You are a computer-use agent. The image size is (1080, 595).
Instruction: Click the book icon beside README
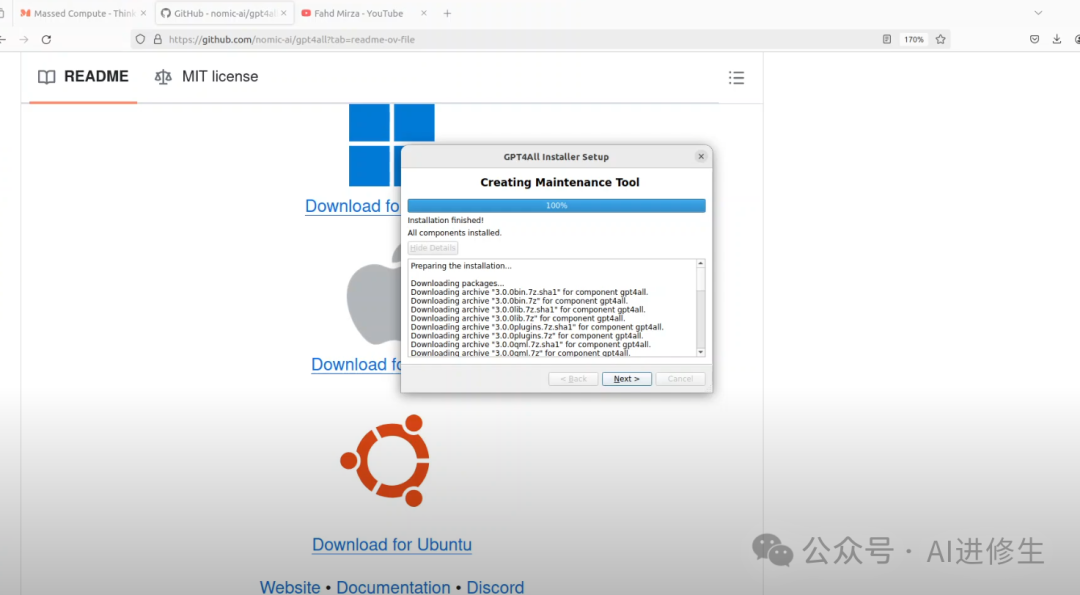(47, 77)
